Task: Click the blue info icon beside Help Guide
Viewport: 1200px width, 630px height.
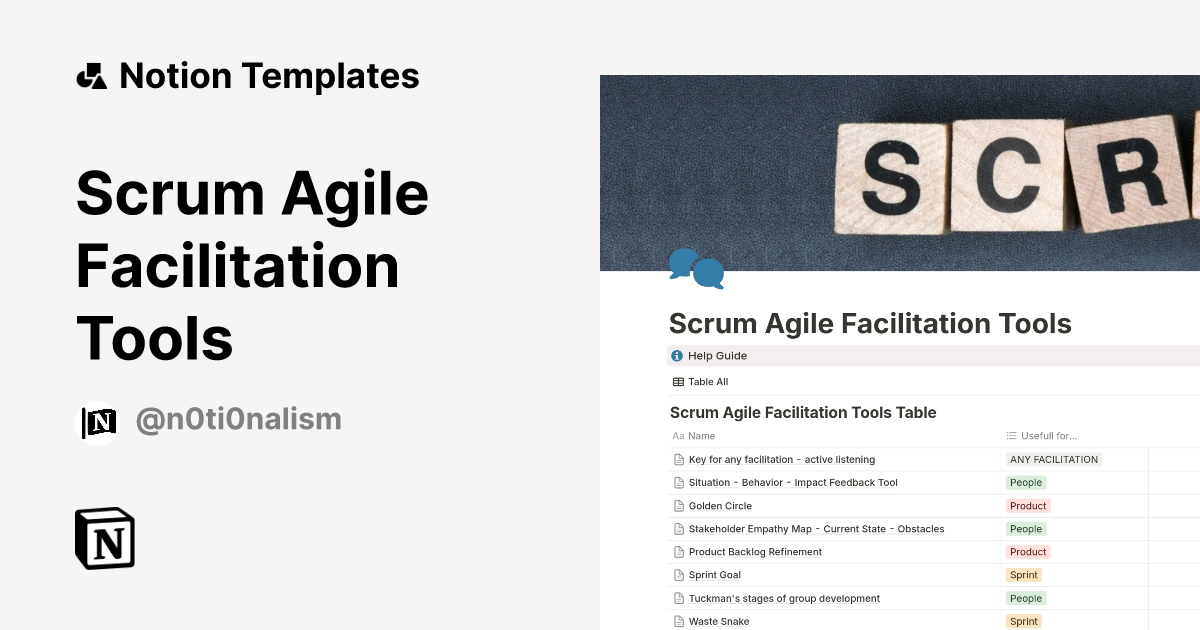Action: pyautogui.click(x=677, y=356)
